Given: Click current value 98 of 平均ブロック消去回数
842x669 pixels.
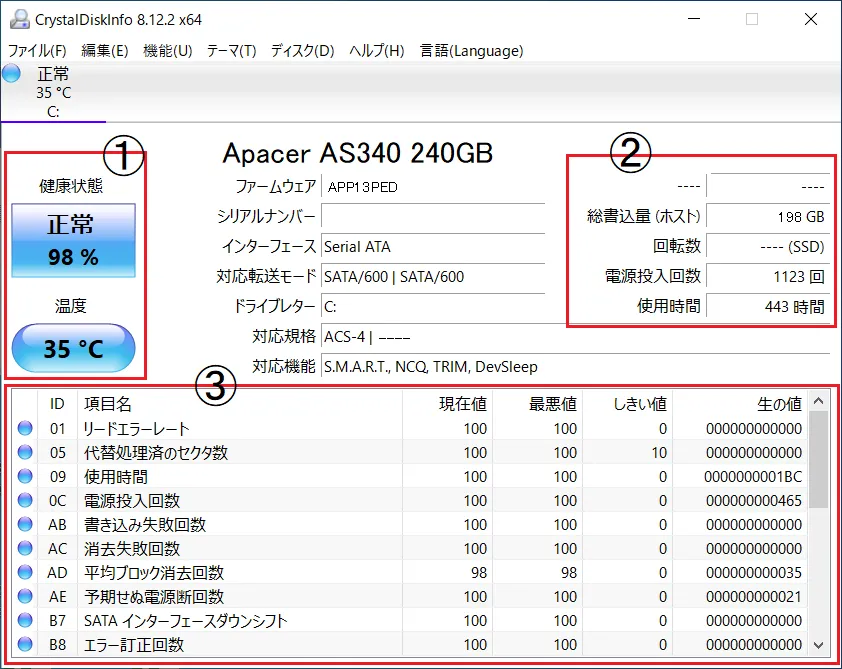Looking at the screenshot, I should click(479, 572).
